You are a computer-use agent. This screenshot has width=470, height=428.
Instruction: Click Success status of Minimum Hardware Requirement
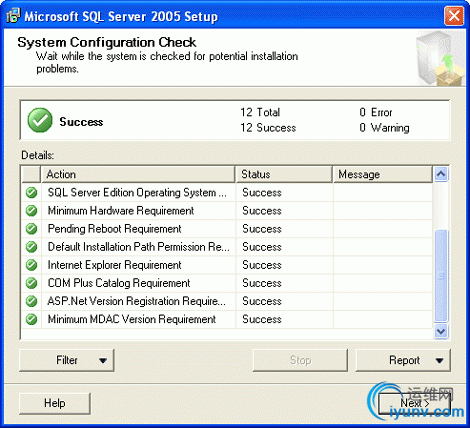tap(262, 211)
